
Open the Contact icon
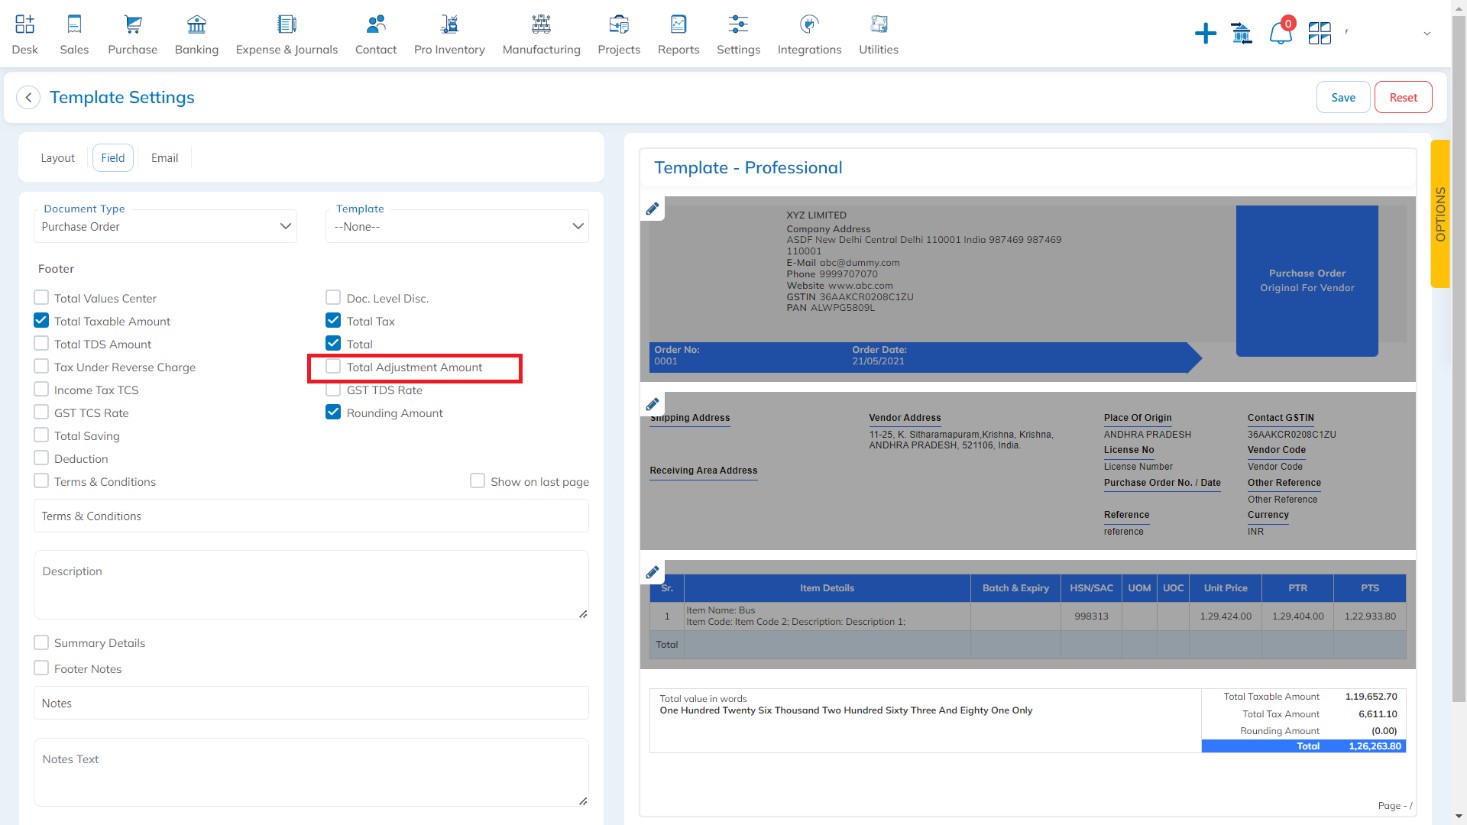(x=376, y=24)
